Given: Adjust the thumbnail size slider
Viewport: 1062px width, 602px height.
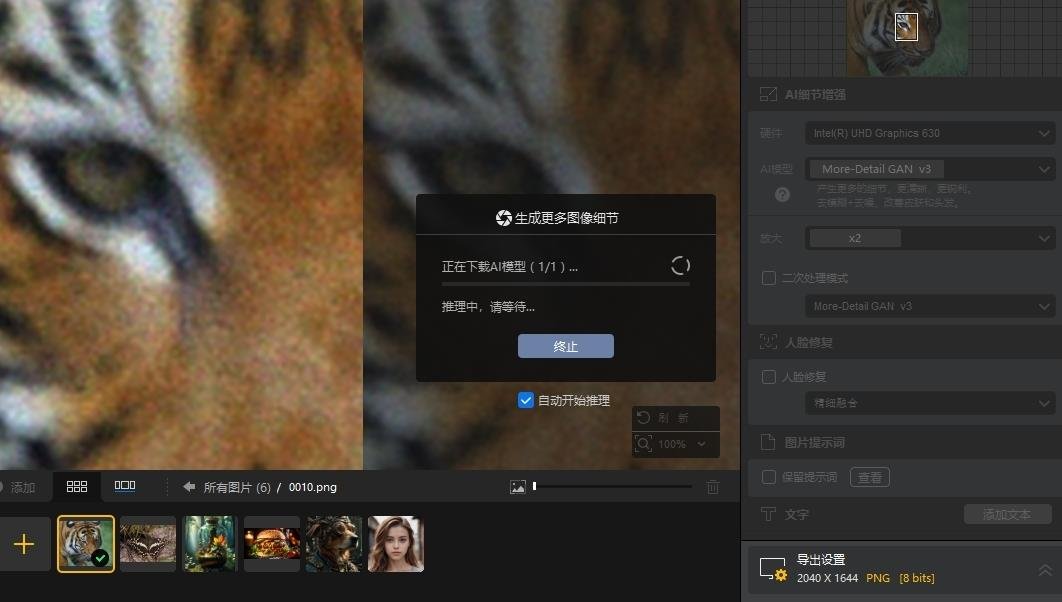Looking at the screenshot, I should [x=612, y=486].
